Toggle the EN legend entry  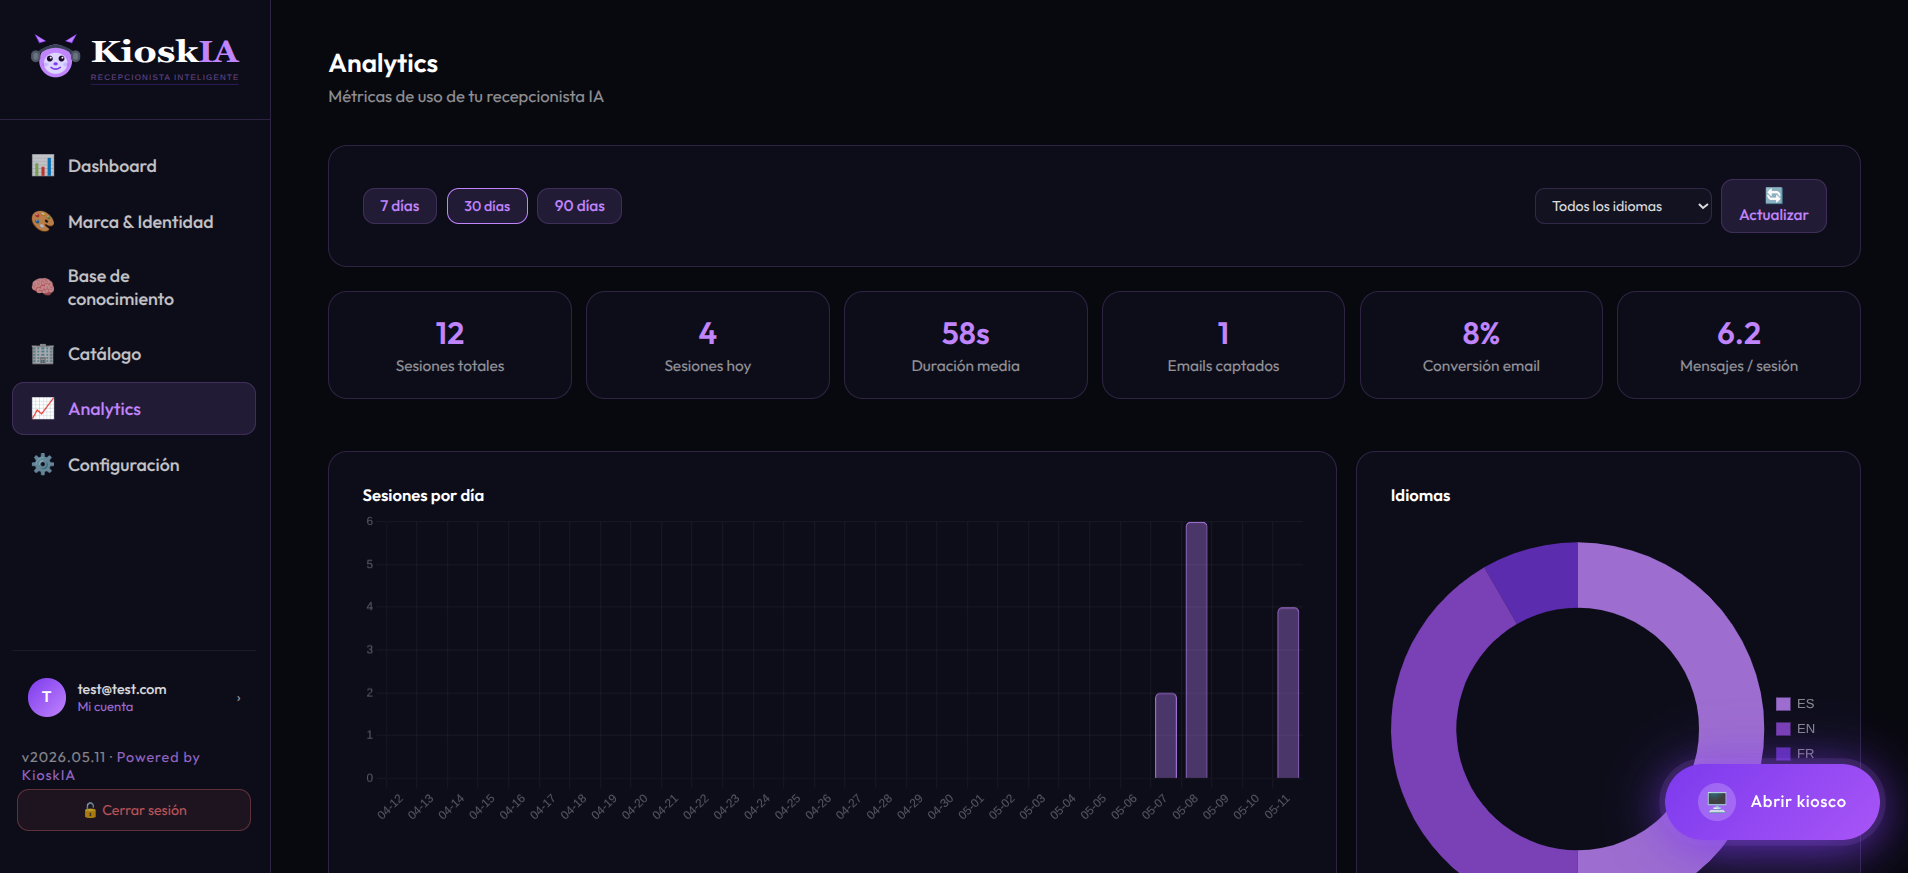tap(1795, 729)
